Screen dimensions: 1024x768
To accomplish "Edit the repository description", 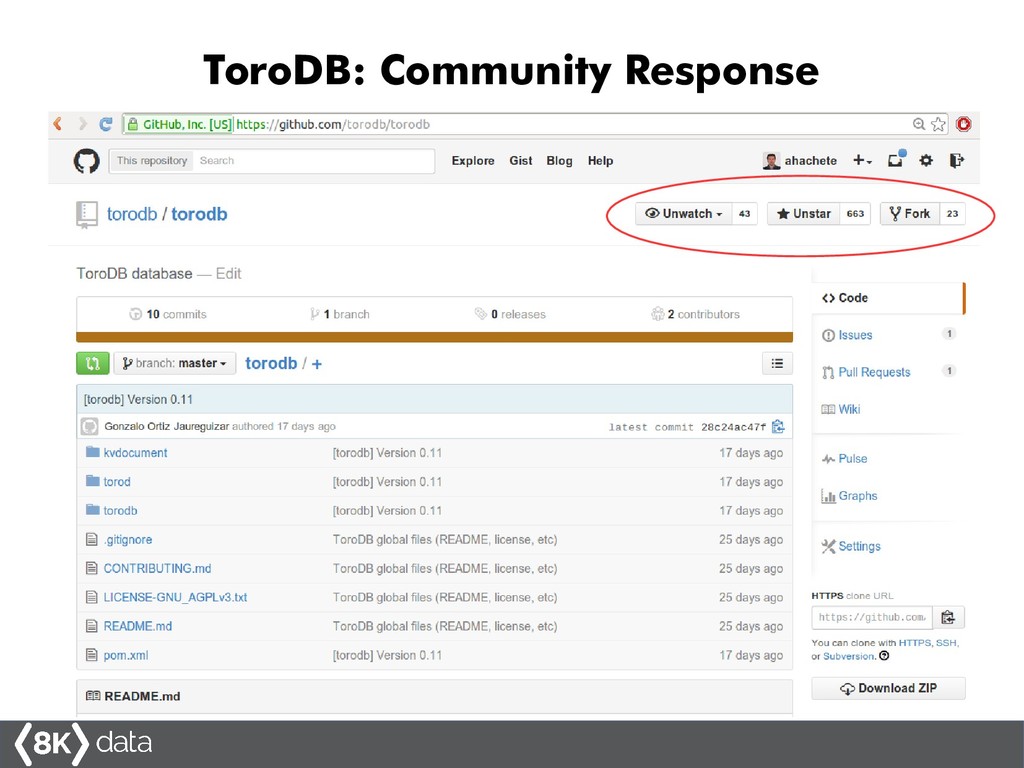I will click(x=229, y=274).
